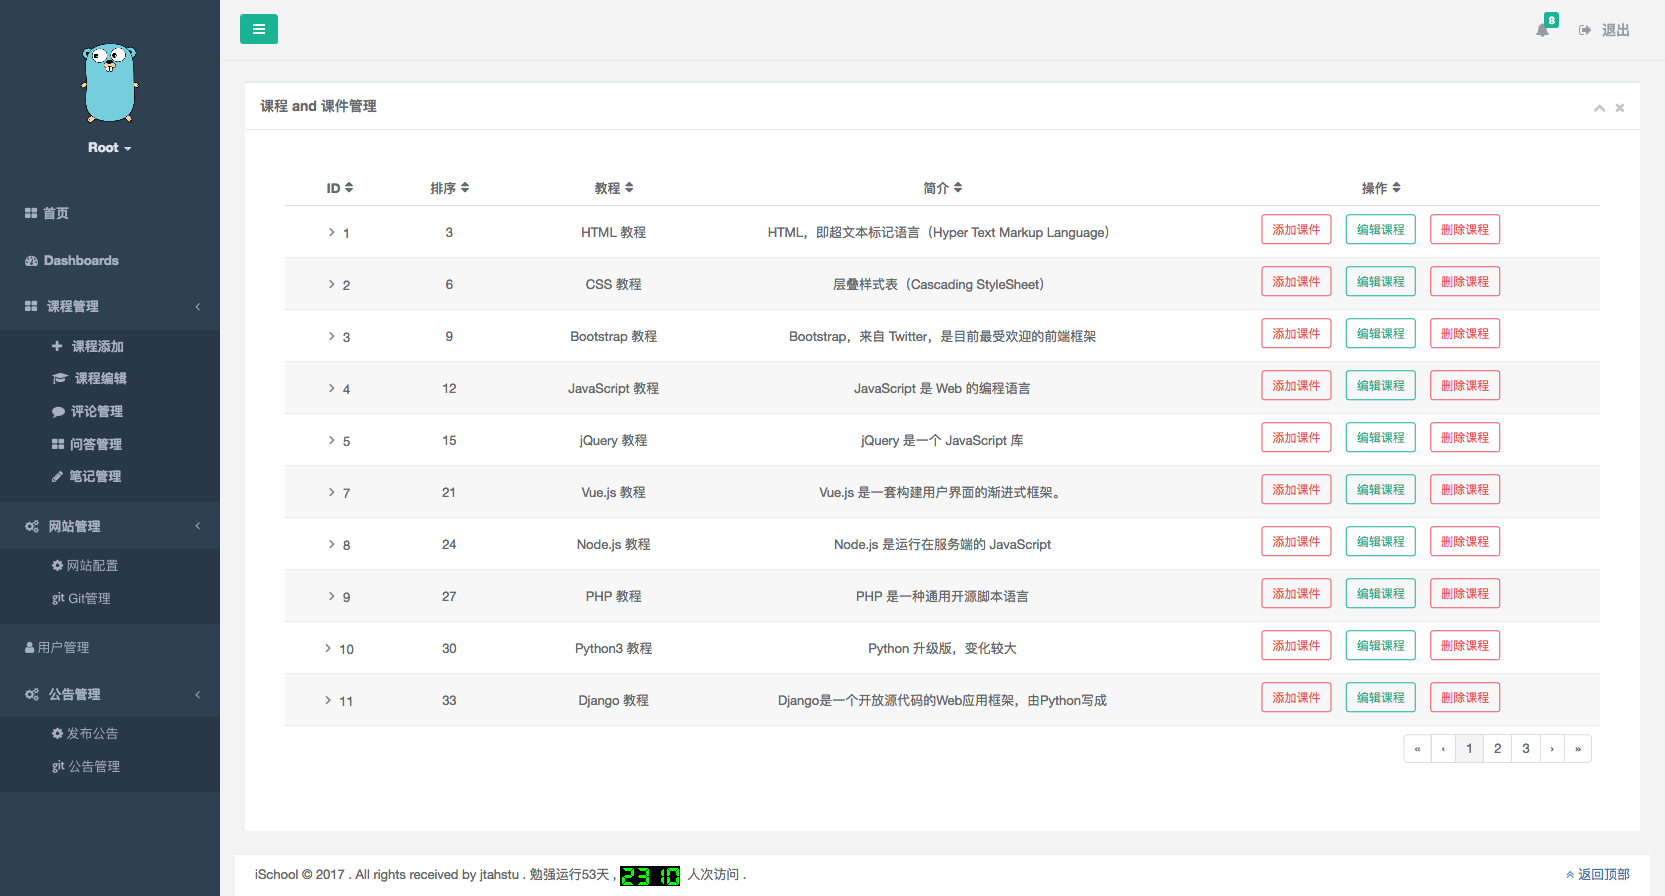Click 删除课程 for HTML 教程
The height and width of the screenshot is (896, 1665).
[x=1465, y=230]
